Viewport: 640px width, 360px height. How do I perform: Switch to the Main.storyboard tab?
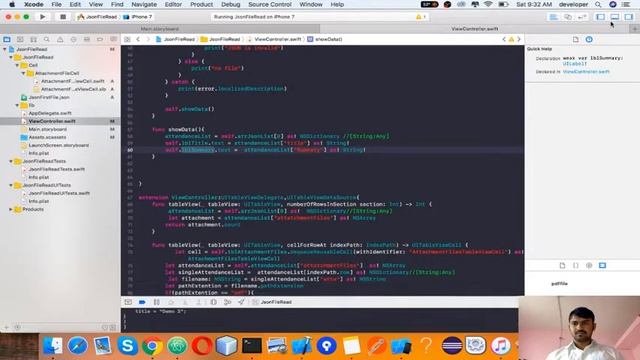coord(160,29)
